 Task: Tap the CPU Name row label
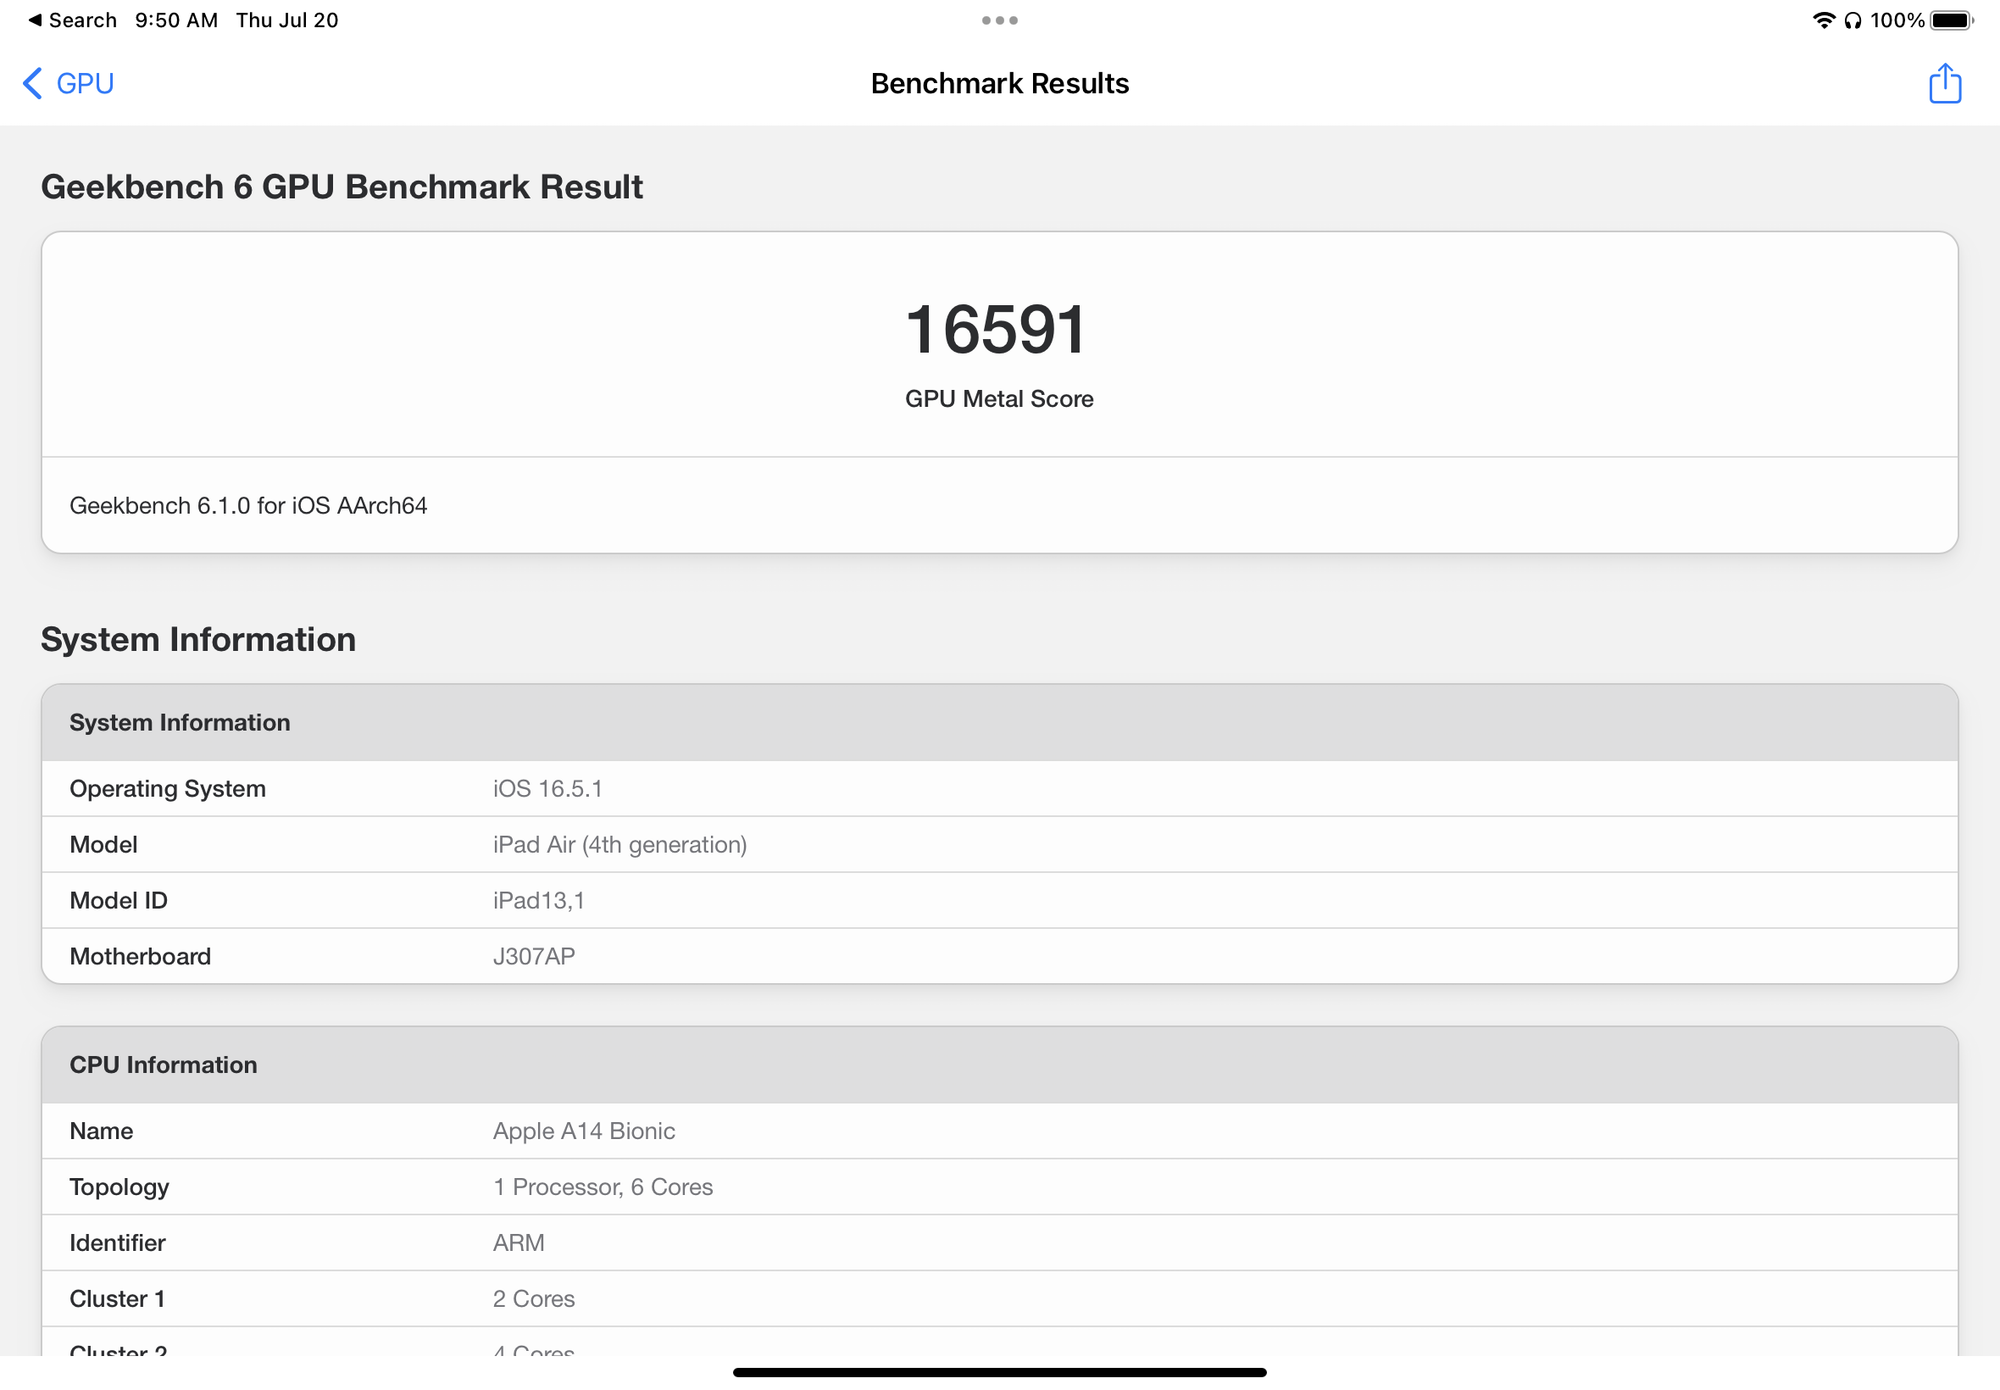[x=101, y=1131]
